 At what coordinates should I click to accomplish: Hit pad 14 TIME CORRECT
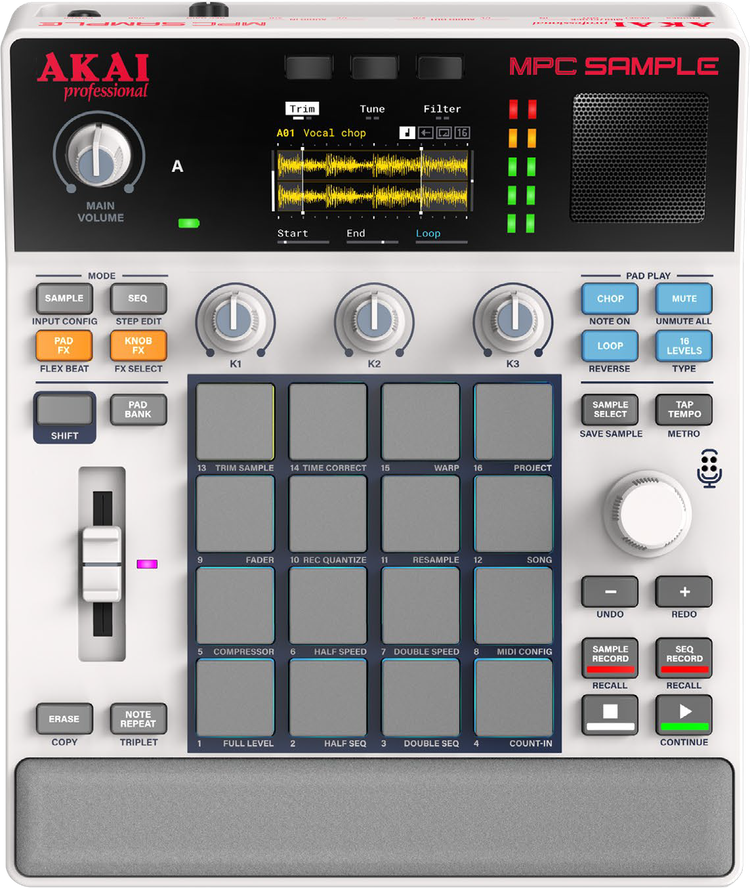tap(328, 422)
